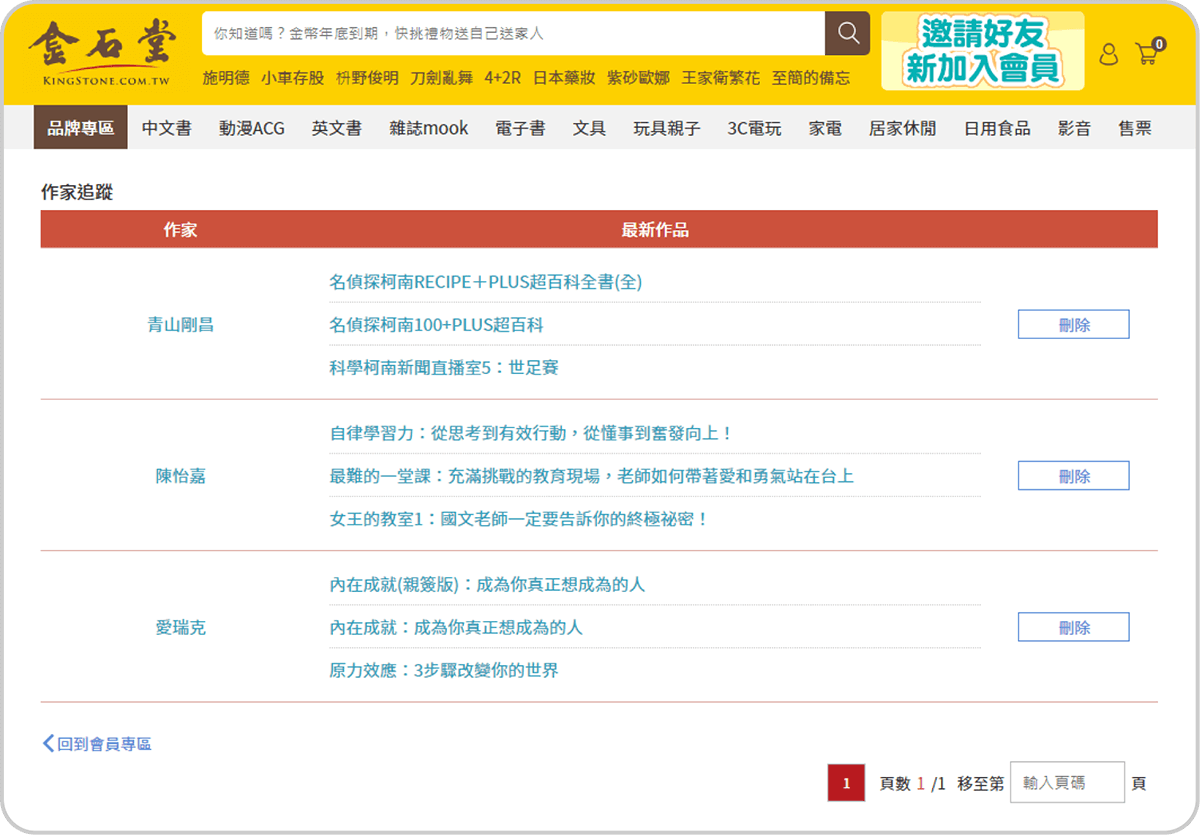
Task: Open the shopping cart icon
Action: click(x=1147, y=54)
